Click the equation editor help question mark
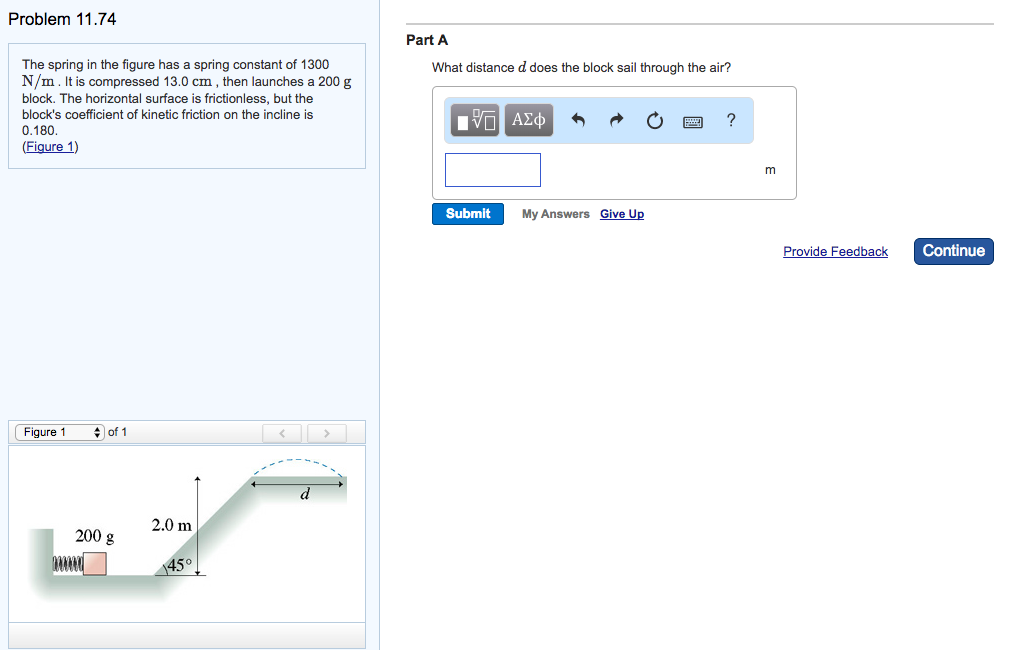 731,120
